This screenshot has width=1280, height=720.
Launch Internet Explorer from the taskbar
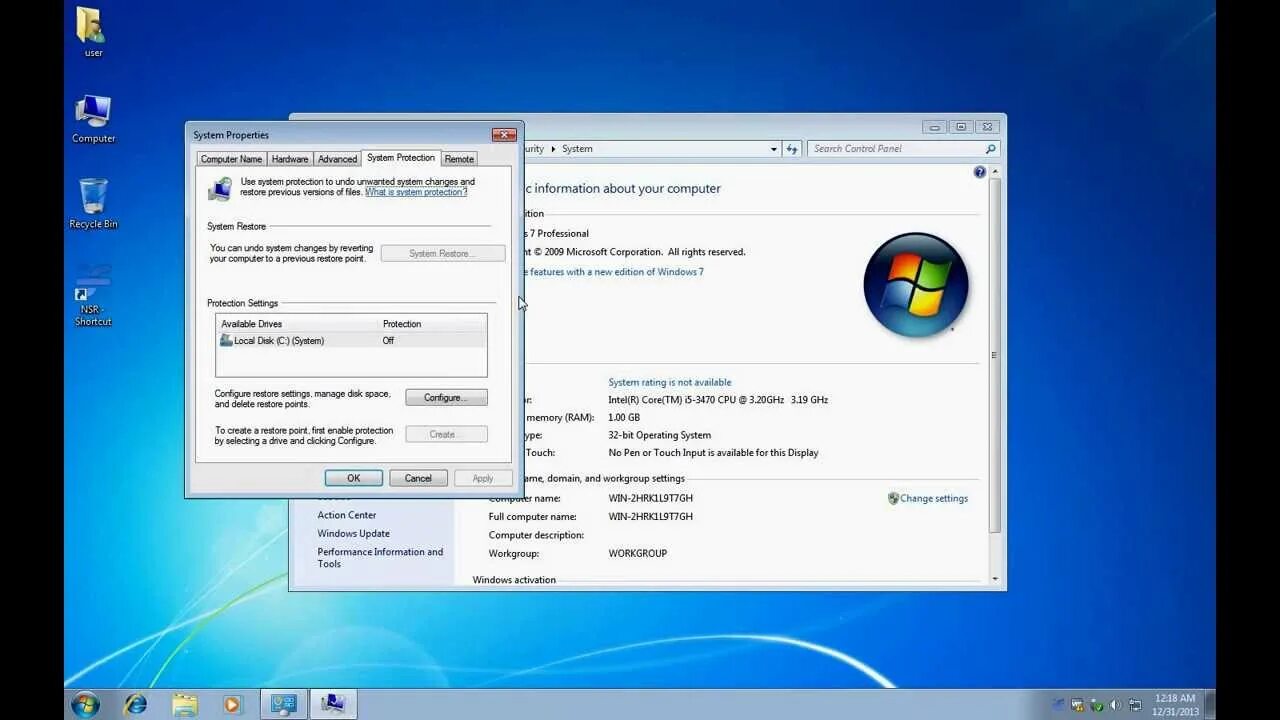[135, 704]
